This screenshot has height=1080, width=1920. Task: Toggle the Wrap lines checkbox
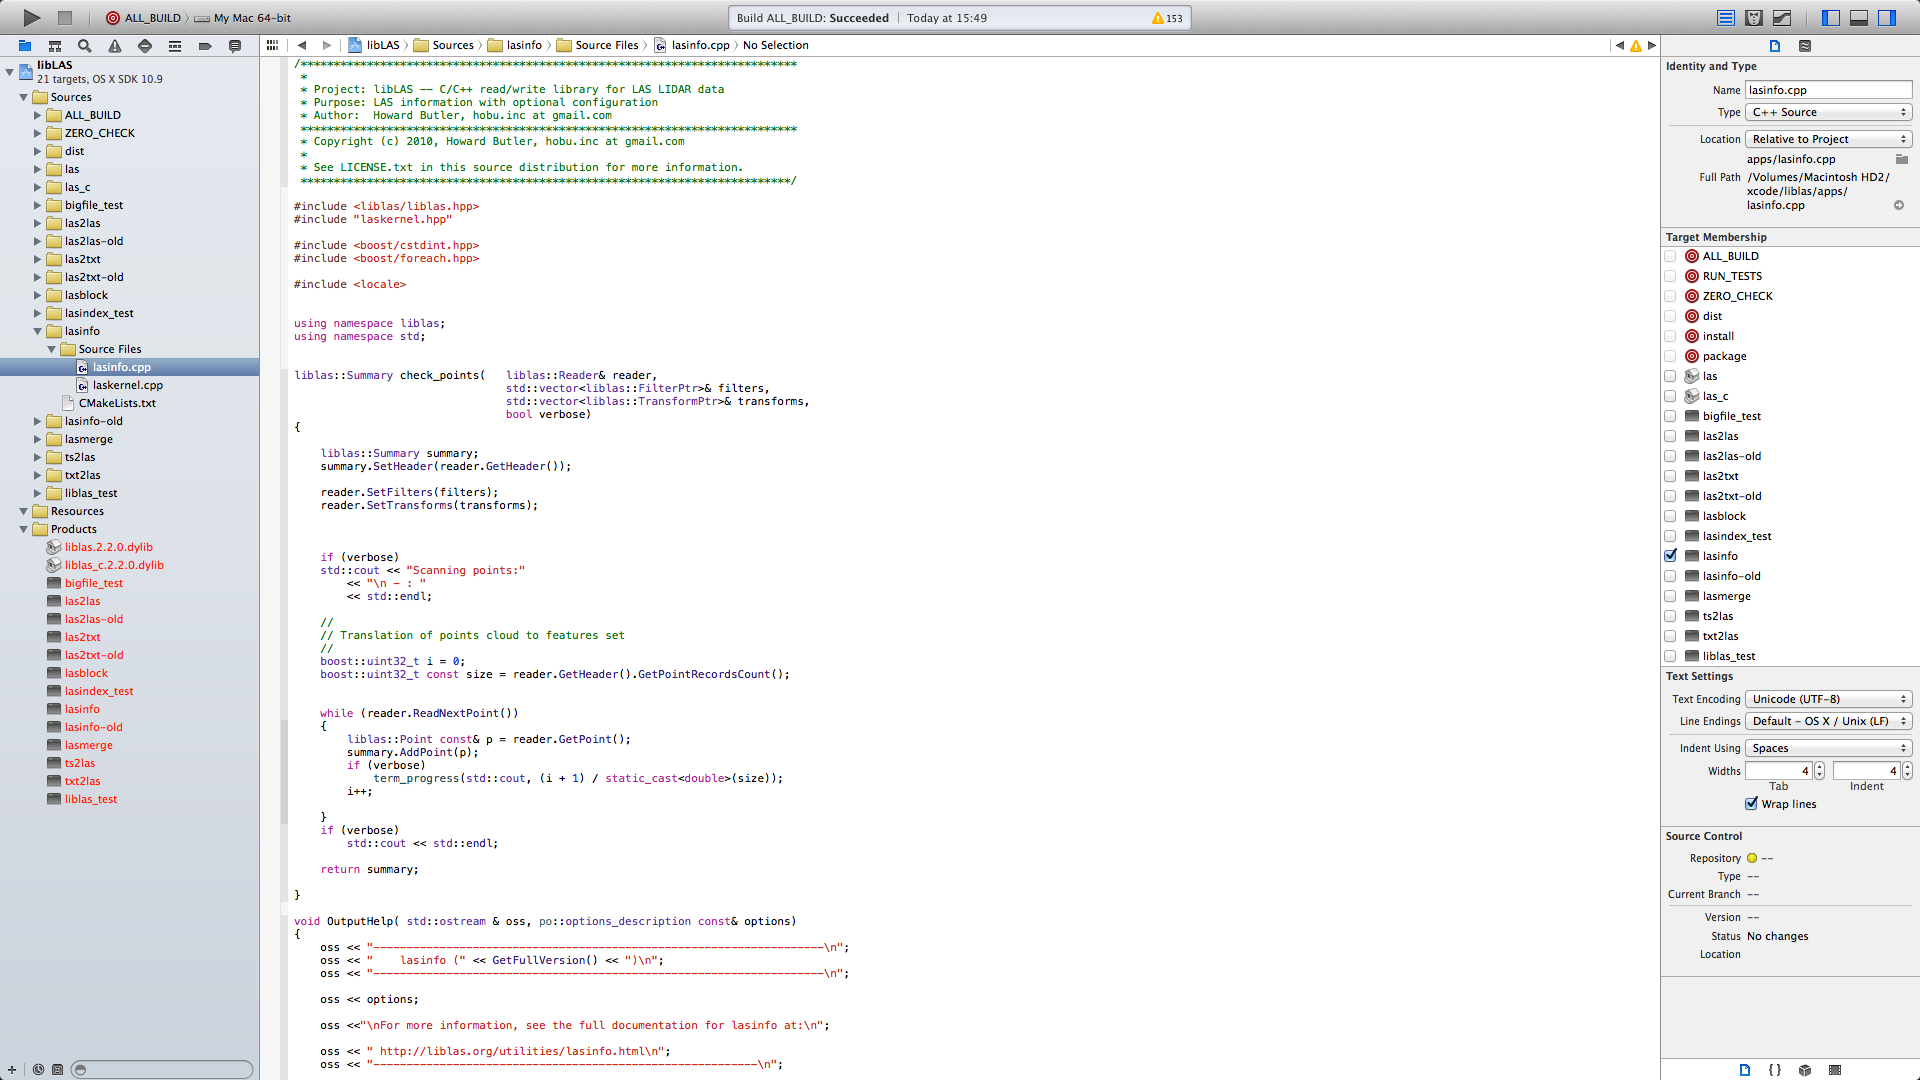click(1752, 804)
